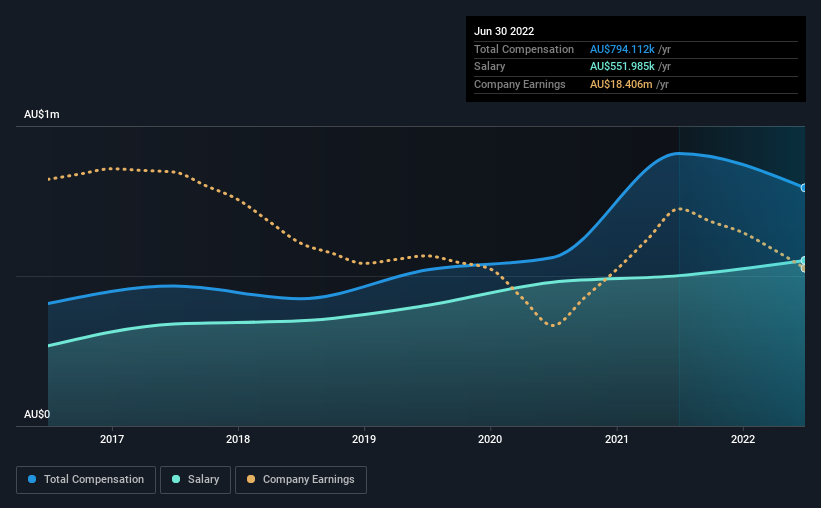Toggle the Company Earnings legend button
821x508 pixels.
click(301, 480)
